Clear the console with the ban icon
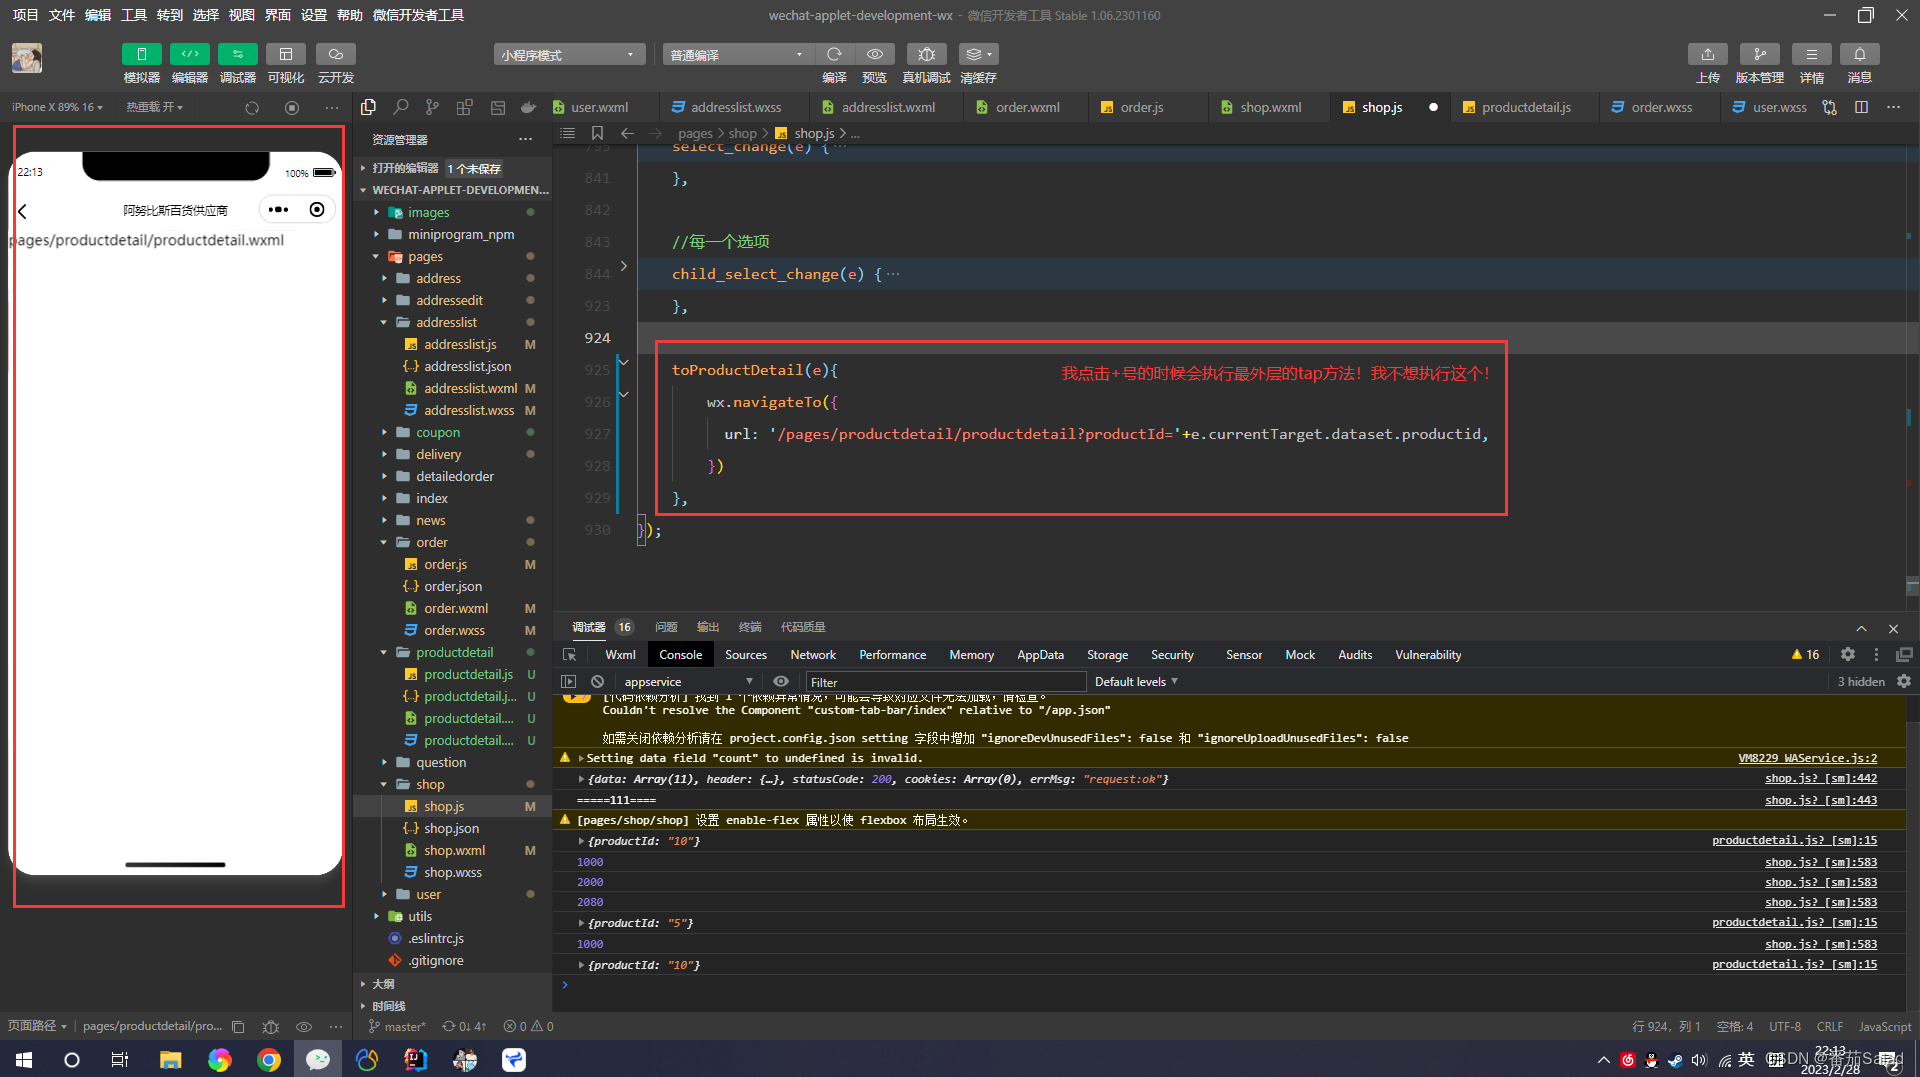The height and width of the screenshot is (1077, 1920). coord(597,681)
